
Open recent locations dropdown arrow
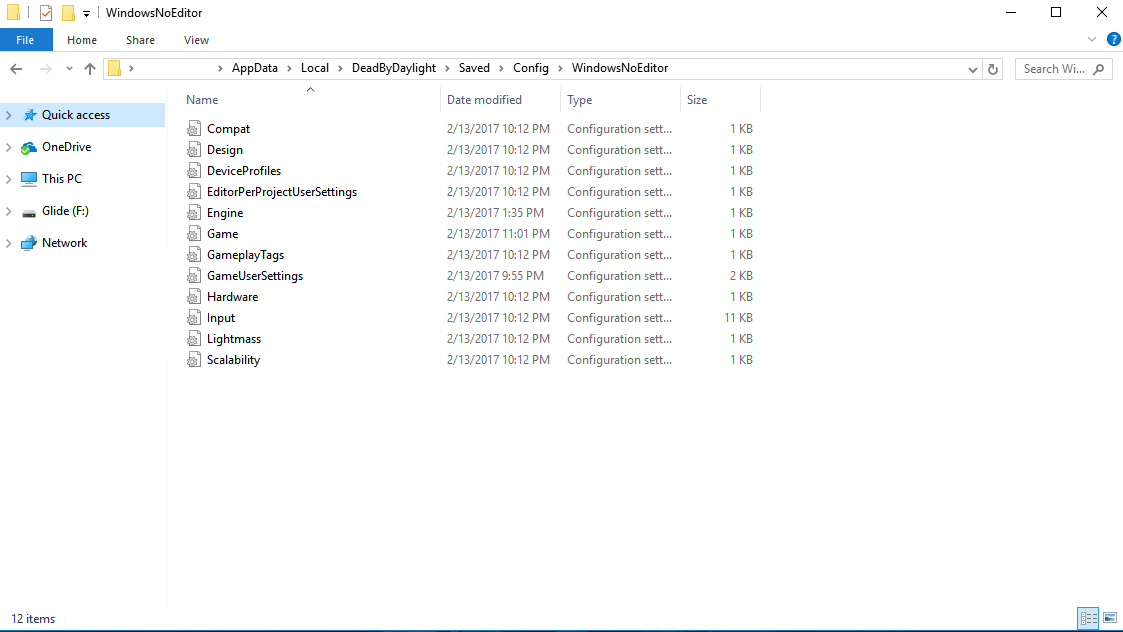pyautogui.click(x=69, y=69)
